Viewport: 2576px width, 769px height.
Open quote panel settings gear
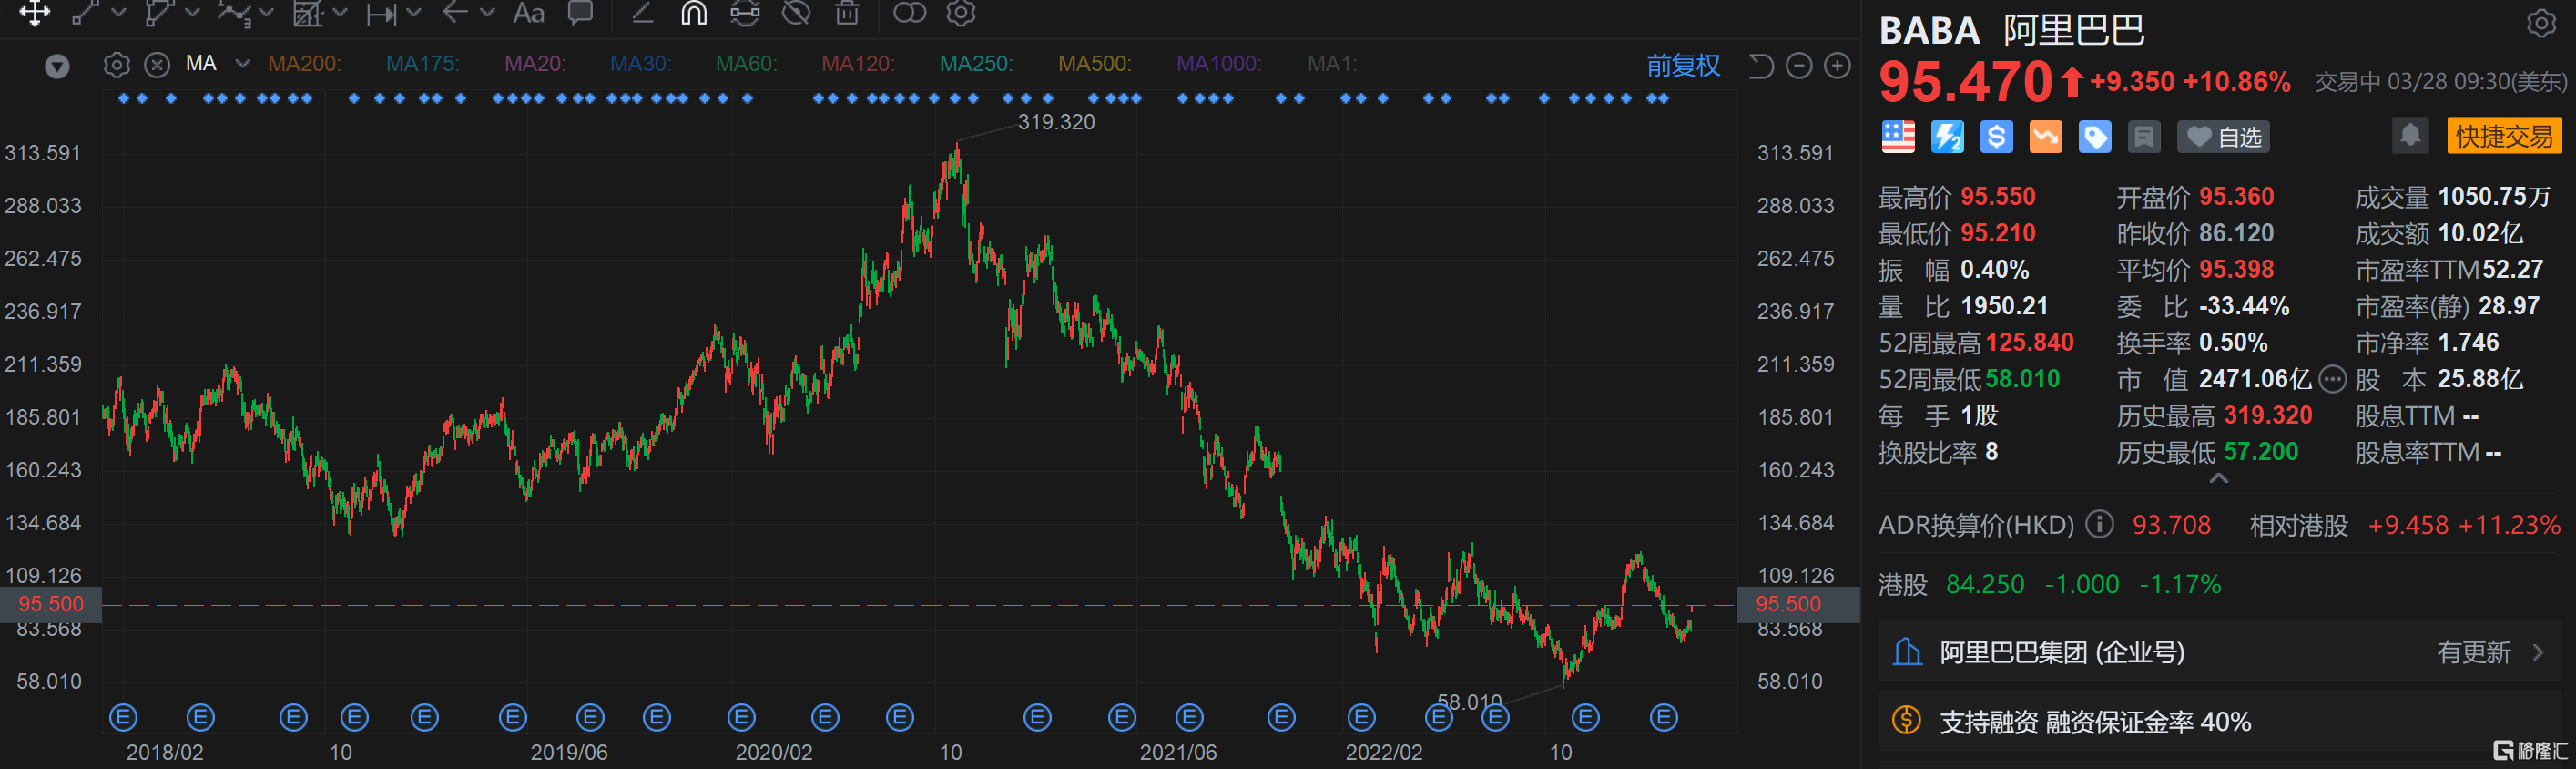2541,23
